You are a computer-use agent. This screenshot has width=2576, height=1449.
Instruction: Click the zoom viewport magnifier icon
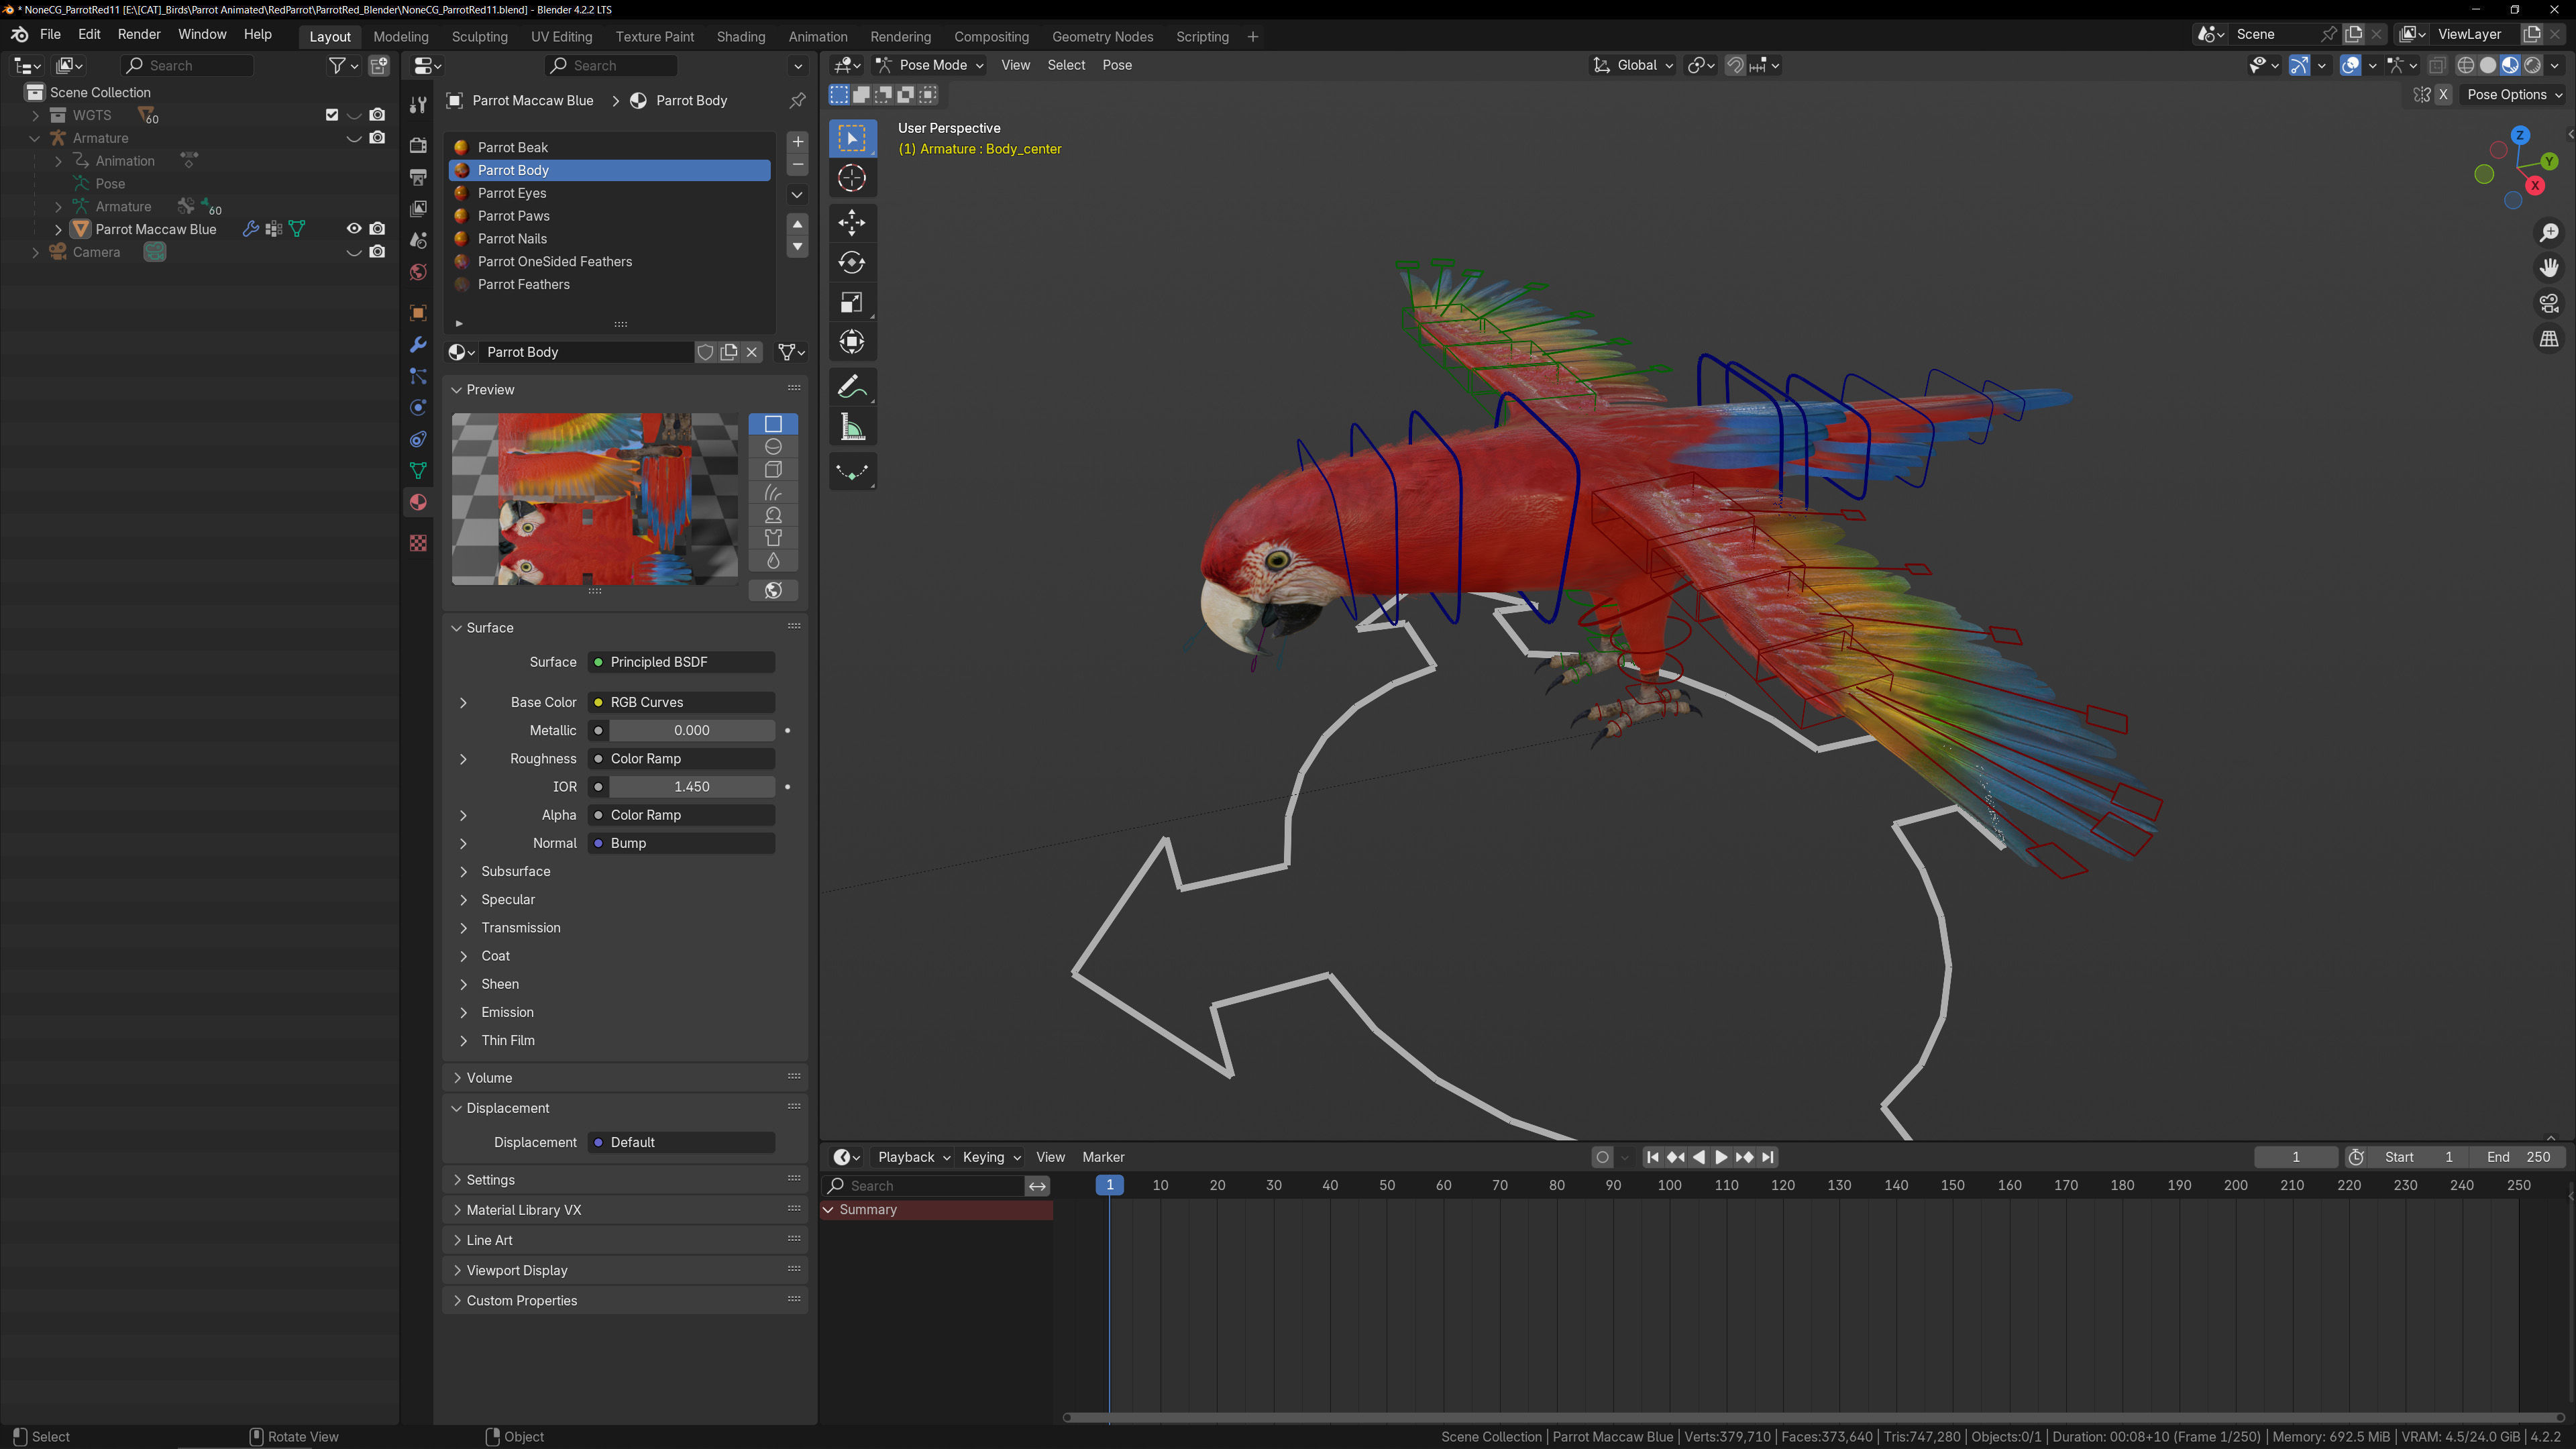coord(2549,233)
